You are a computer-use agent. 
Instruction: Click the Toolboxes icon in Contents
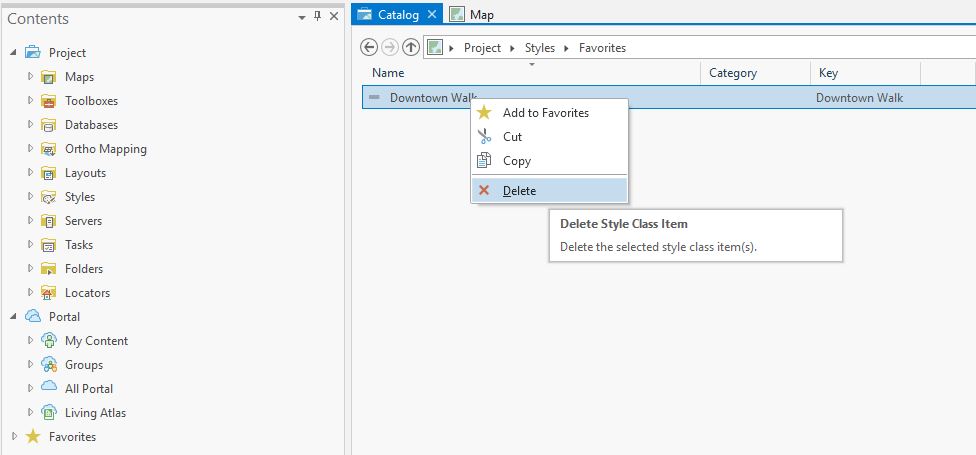point(48,101)
